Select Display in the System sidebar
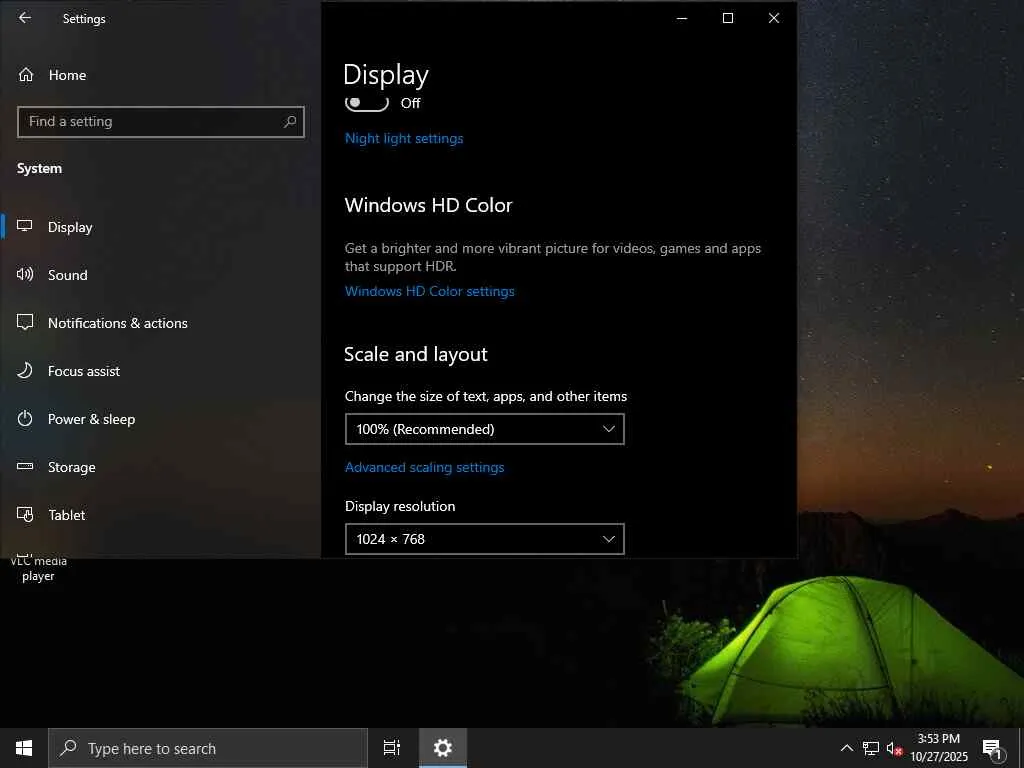1024x768 pixels. tap(160, 227)
